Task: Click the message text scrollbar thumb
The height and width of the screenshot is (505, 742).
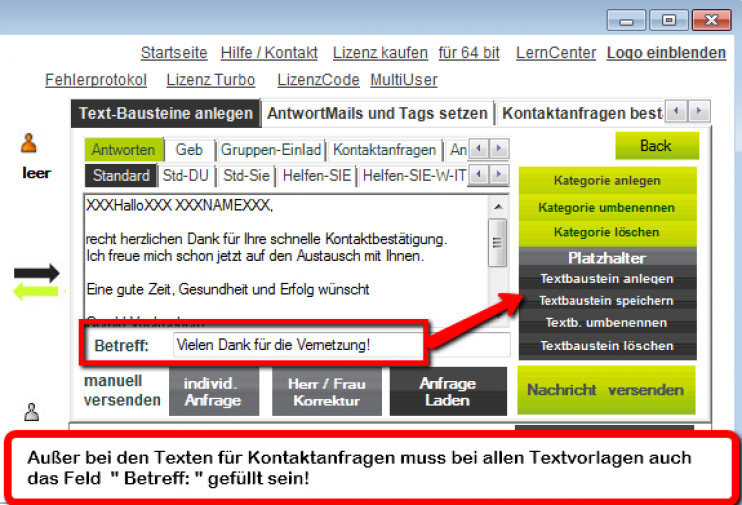Action: click(497, 242)
